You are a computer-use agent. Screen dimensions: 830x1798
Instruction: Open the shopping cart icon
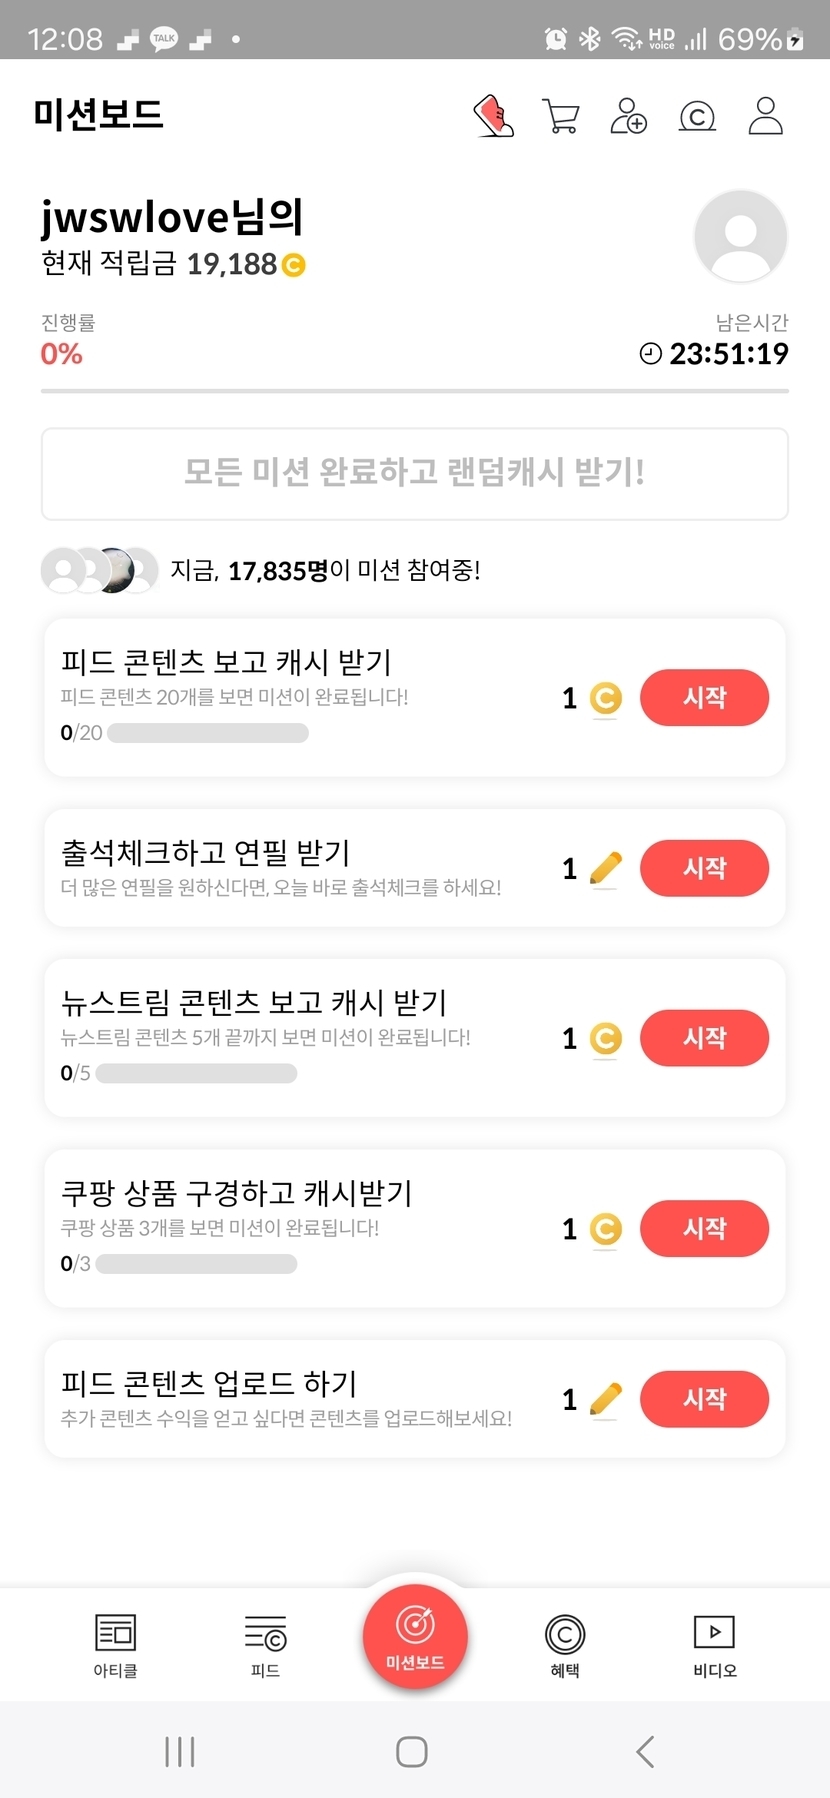[x=560, y=116]
